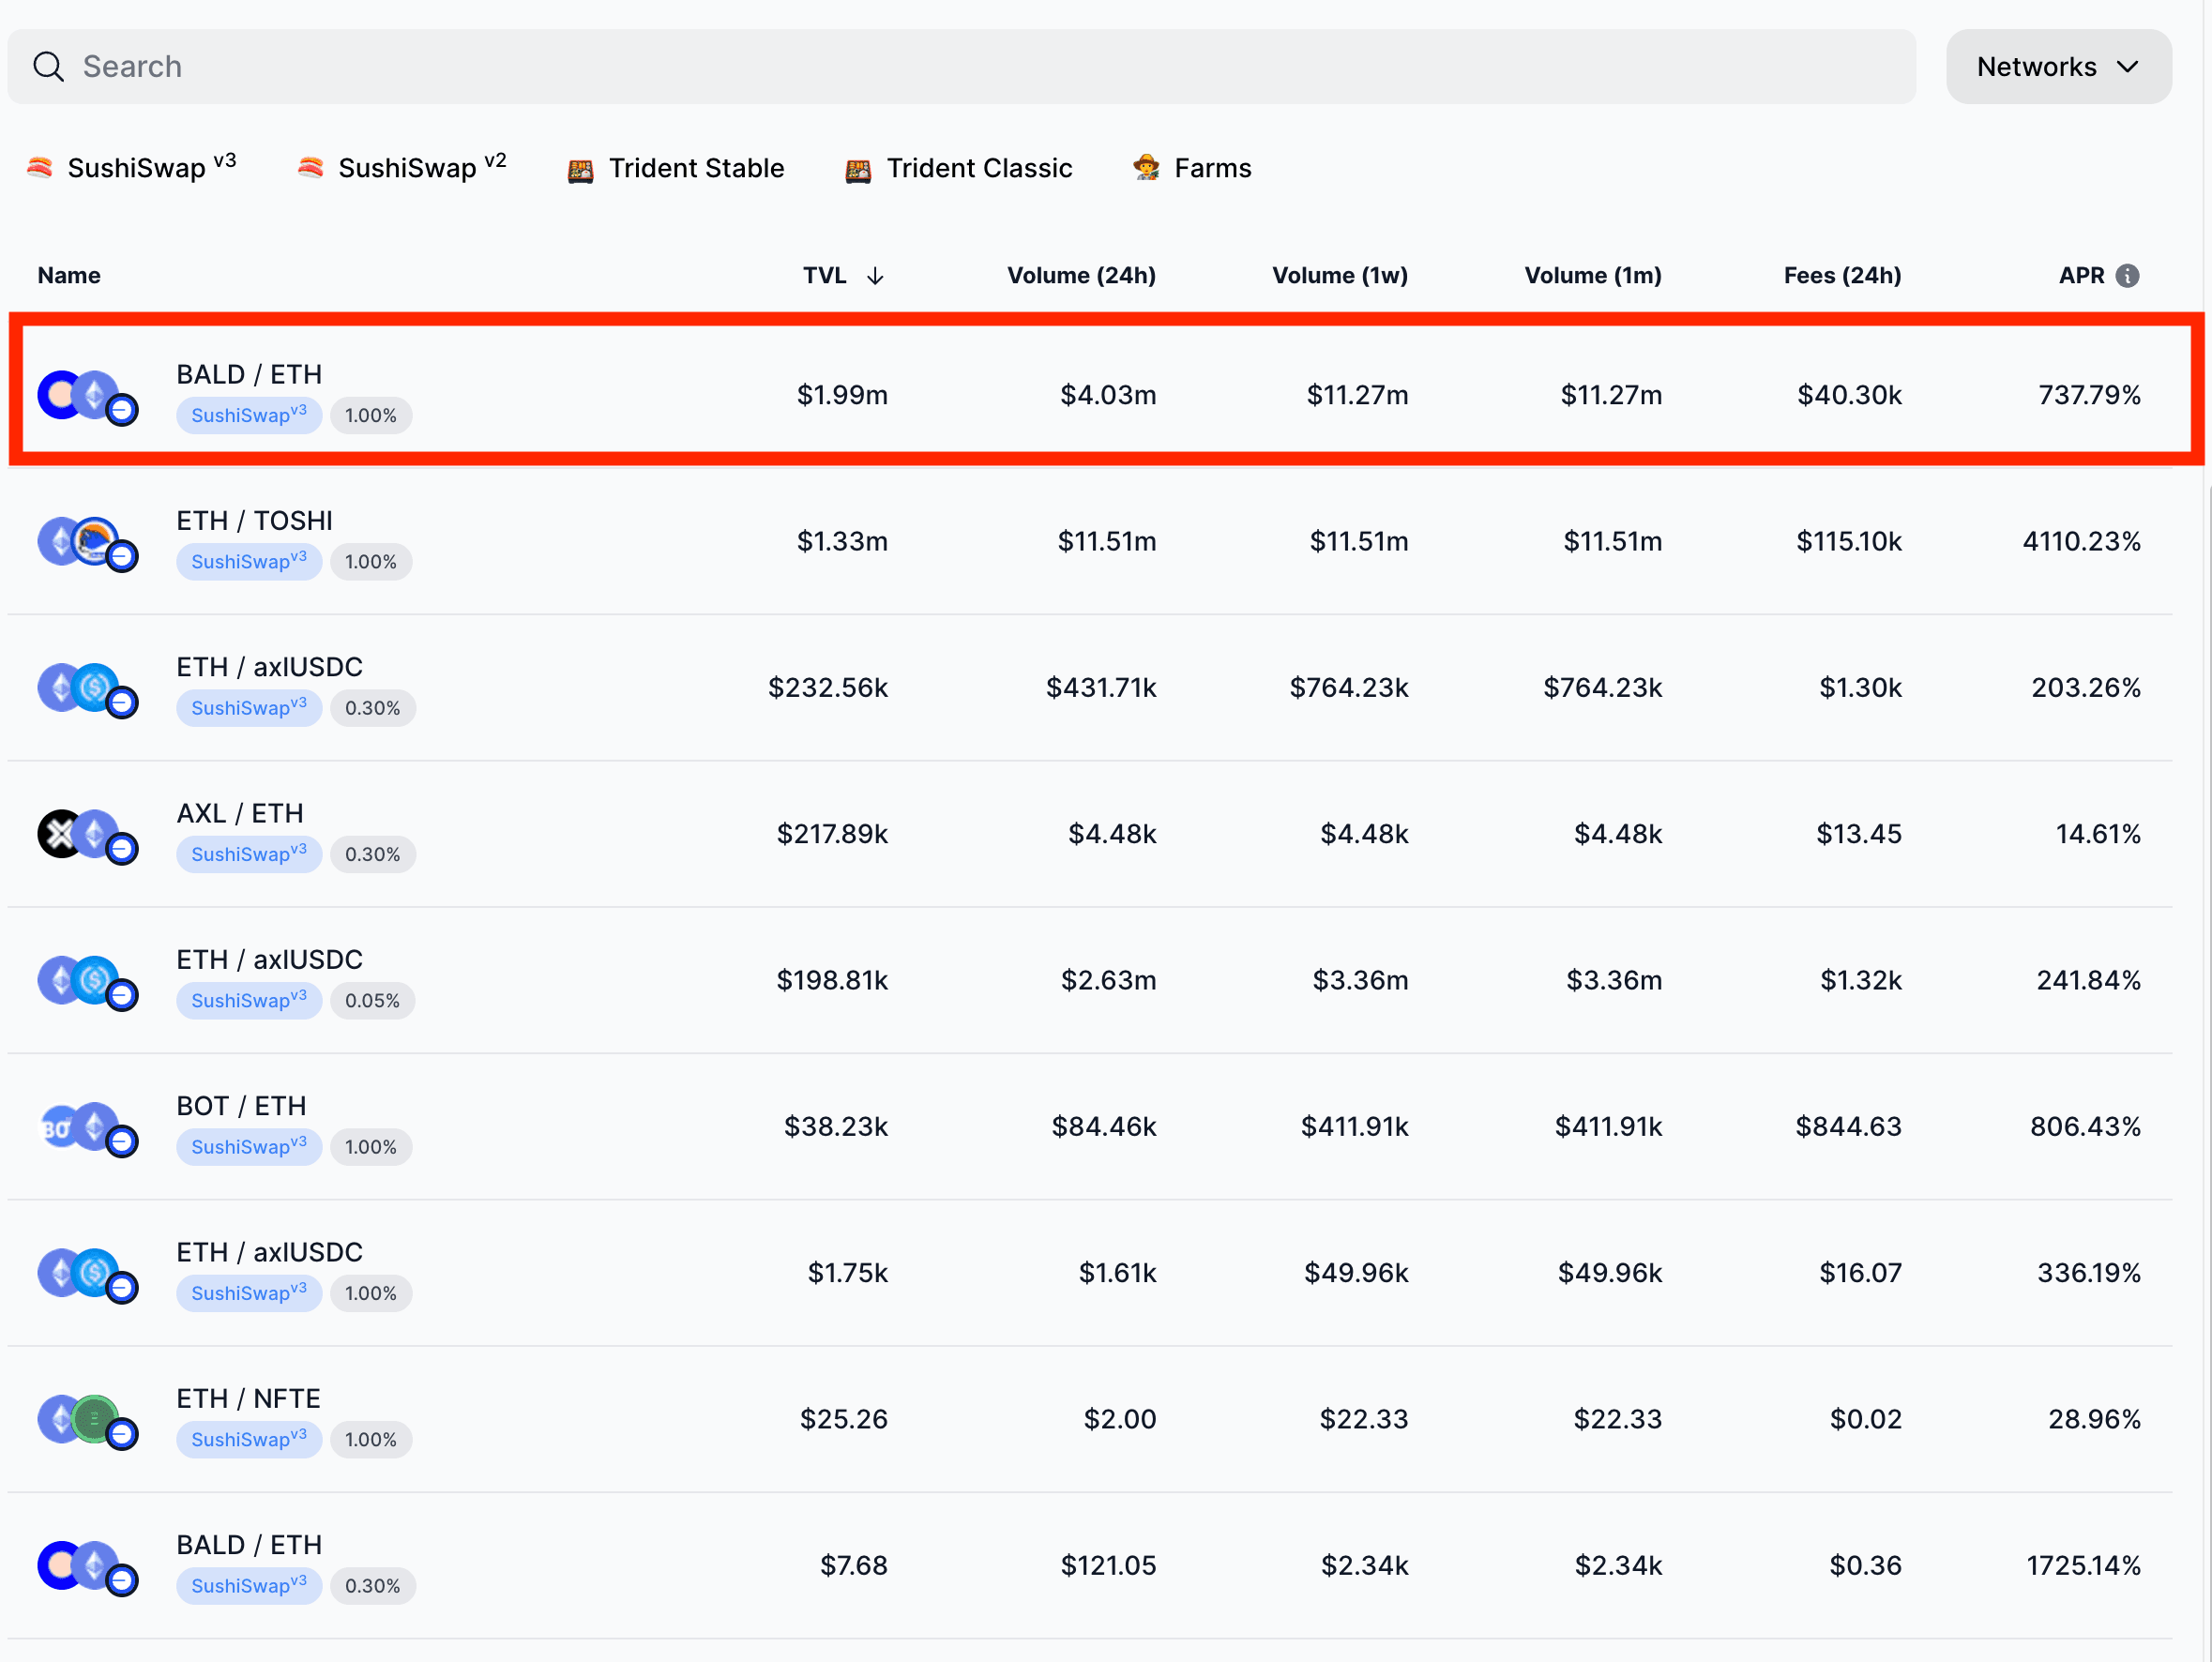
Task: Click the 737.79% APR value
Action: pyautogui.click(x=2089, y=395)
